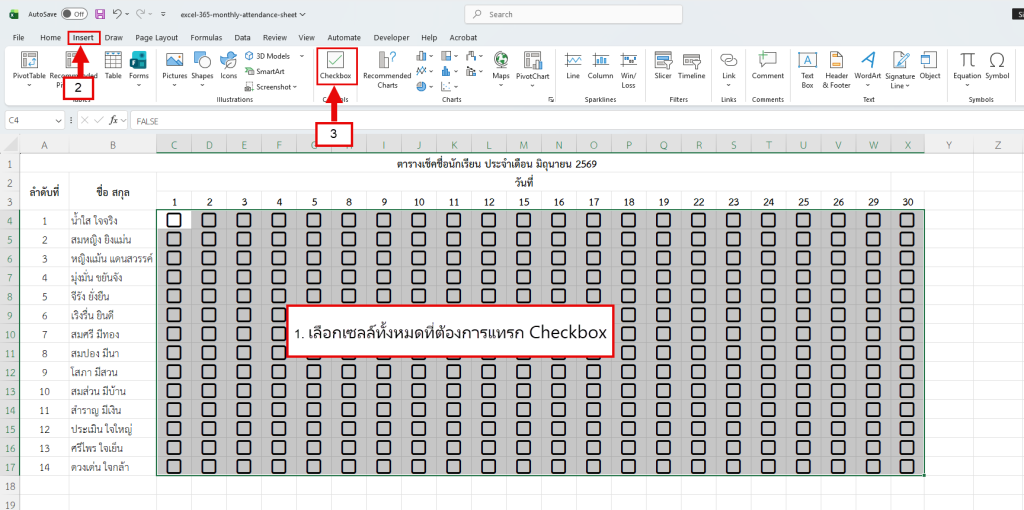Click the formula bar showing FALSE
This screenshot has width=1024, height=510.
[575, 121]
